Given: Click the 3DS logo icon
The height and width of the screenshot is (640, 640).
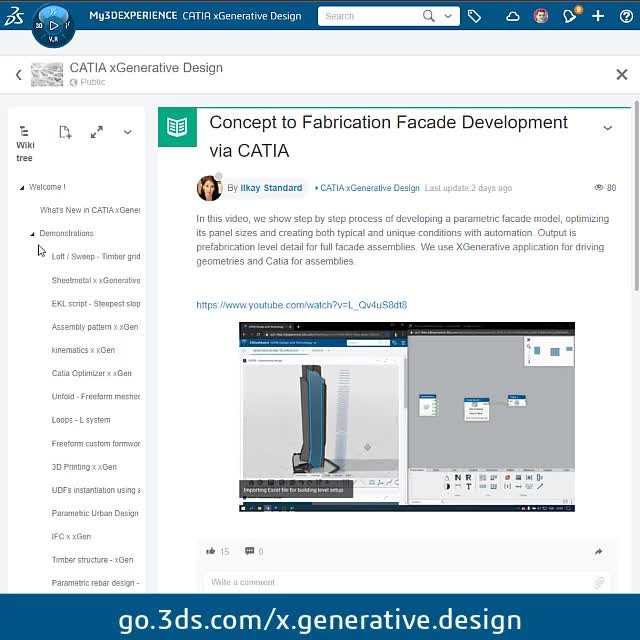Looking at the screenshot, I should pyautogui.click(x=14, y=16).
